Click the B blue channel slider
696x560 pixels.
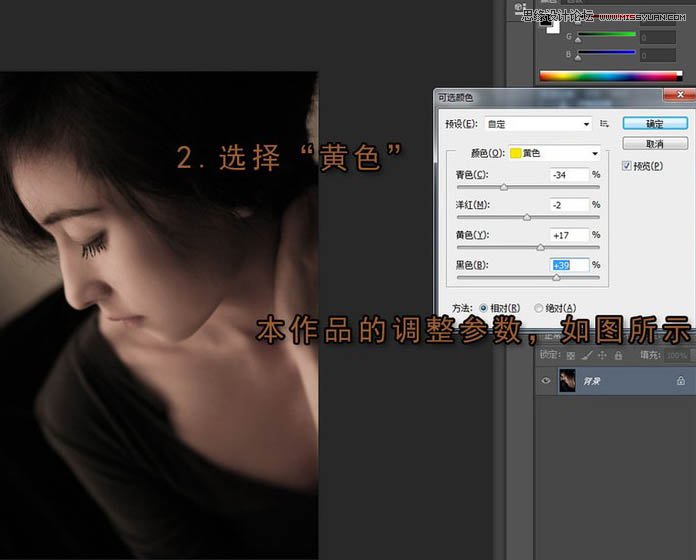tap(606, 54)
